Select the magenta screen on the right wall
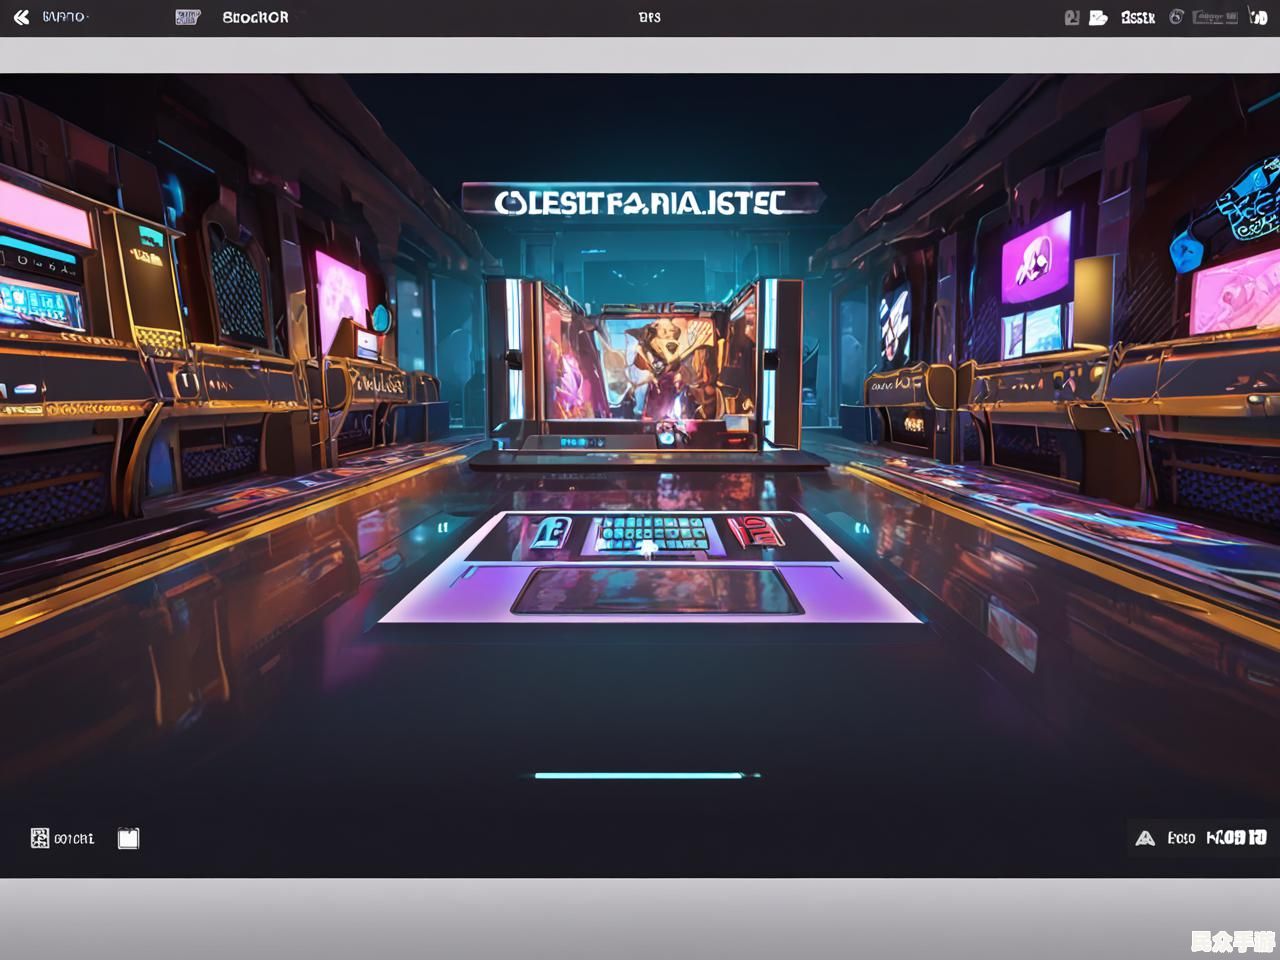The image size is (1280, 960). coord(1035,257)
